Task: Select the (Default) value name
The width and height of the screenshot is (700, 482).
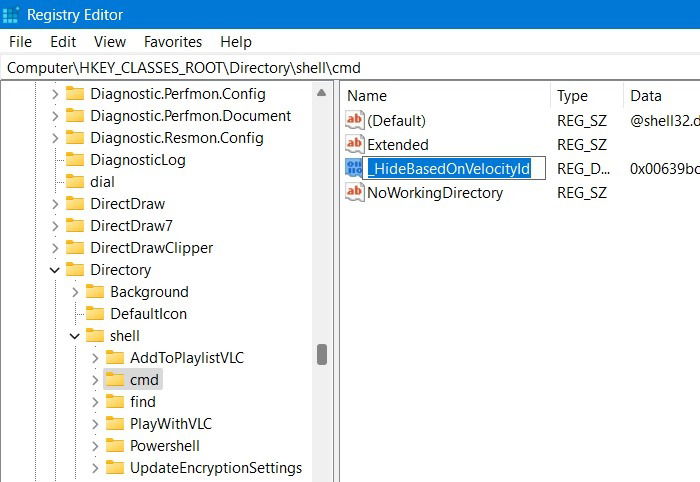Action: pyautogui.click(x=396, y=120)
